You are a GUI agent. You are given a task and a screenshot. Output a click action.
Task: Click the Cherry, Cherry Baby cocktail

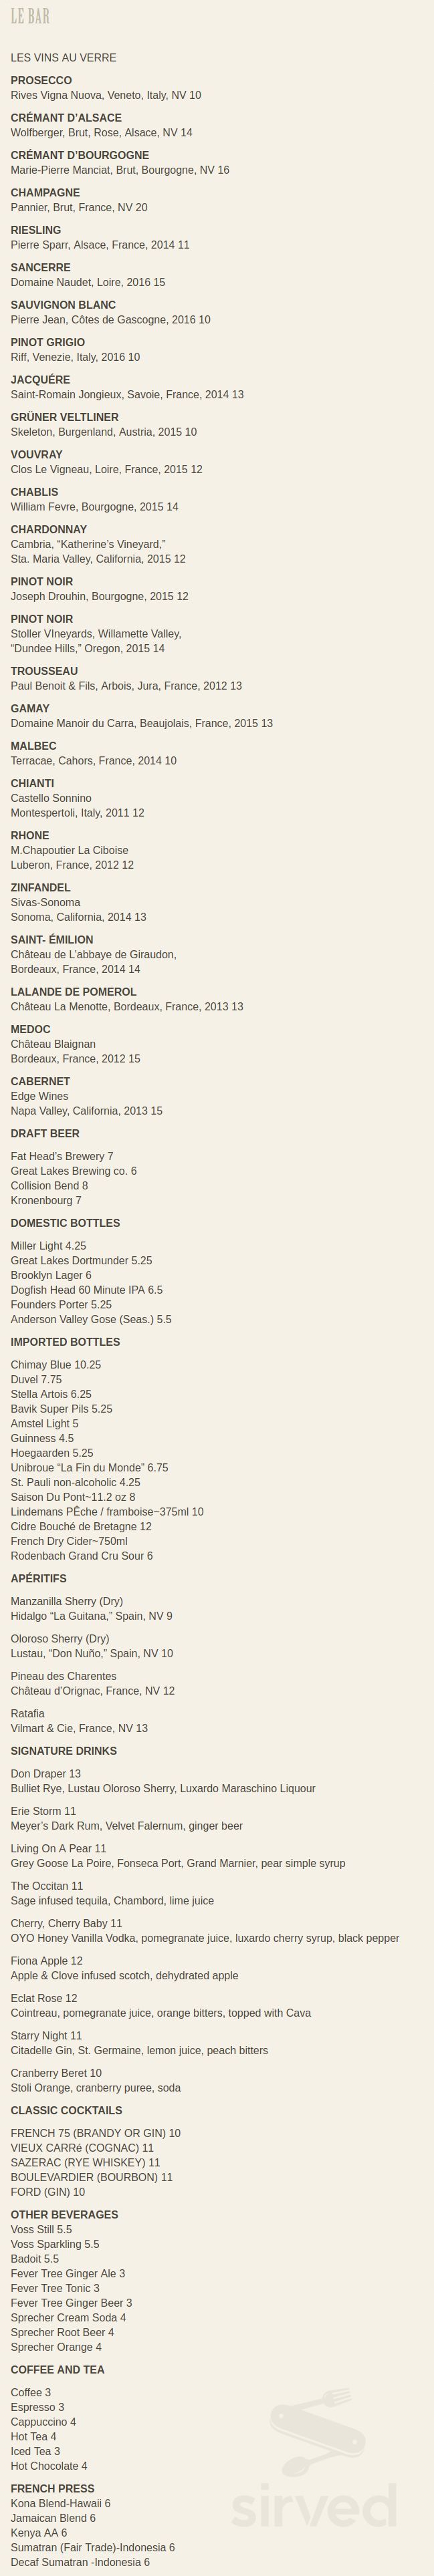click(x=67, y=1924)
